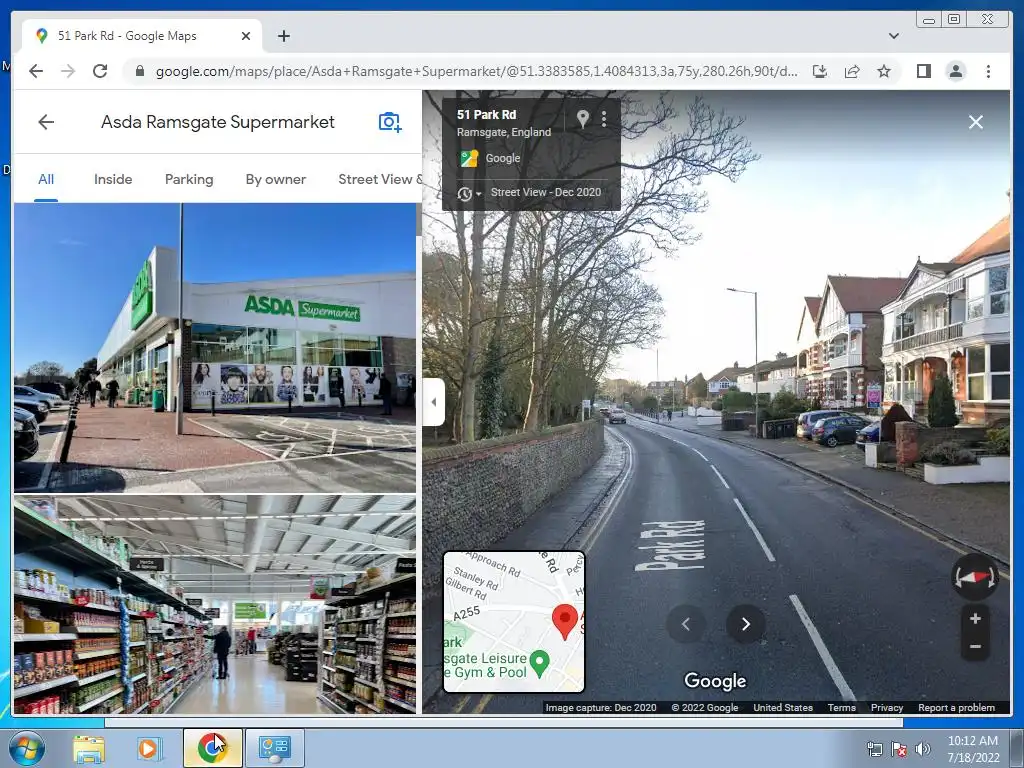Image resolution: width=1024 pixels, height=768 pixels.
Task: Expand the Street View date history dropdown
Action: click(x=470, y=193)
